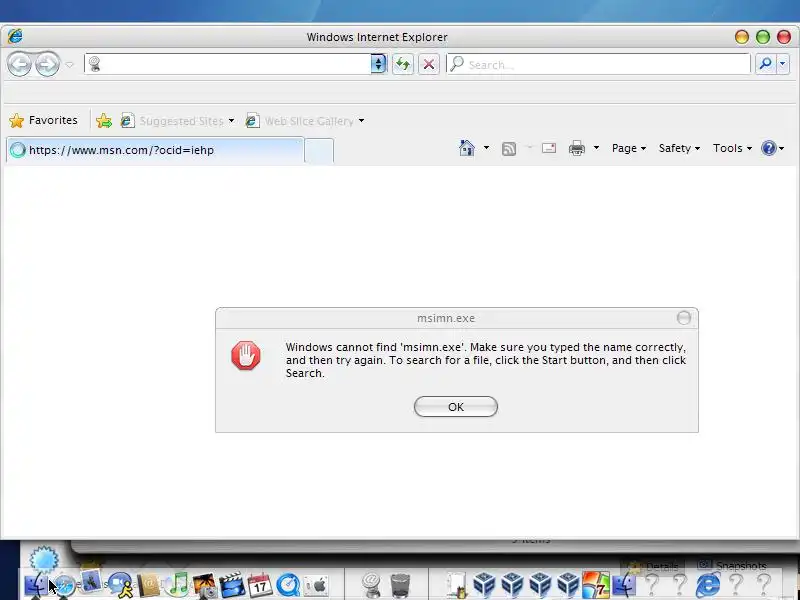Launch iTunes from the dock
800x600 pixels.
[x=177, y=585]
